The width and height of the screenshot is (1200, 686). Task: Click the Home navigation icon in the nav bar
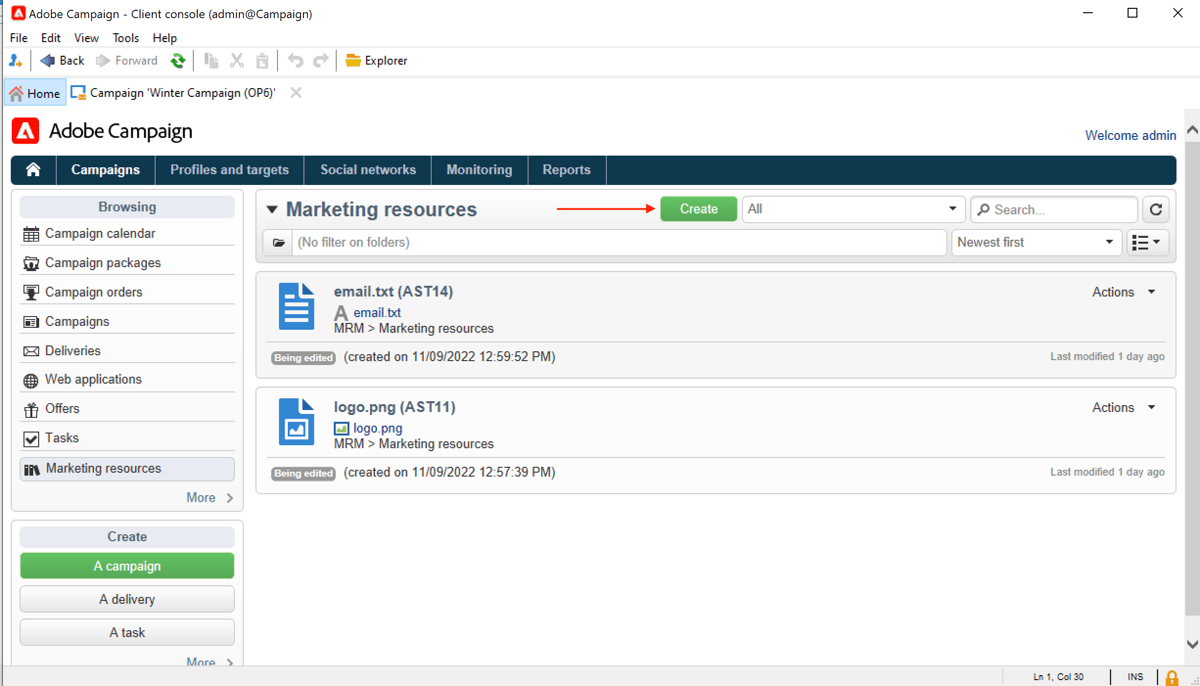point(32,169)
